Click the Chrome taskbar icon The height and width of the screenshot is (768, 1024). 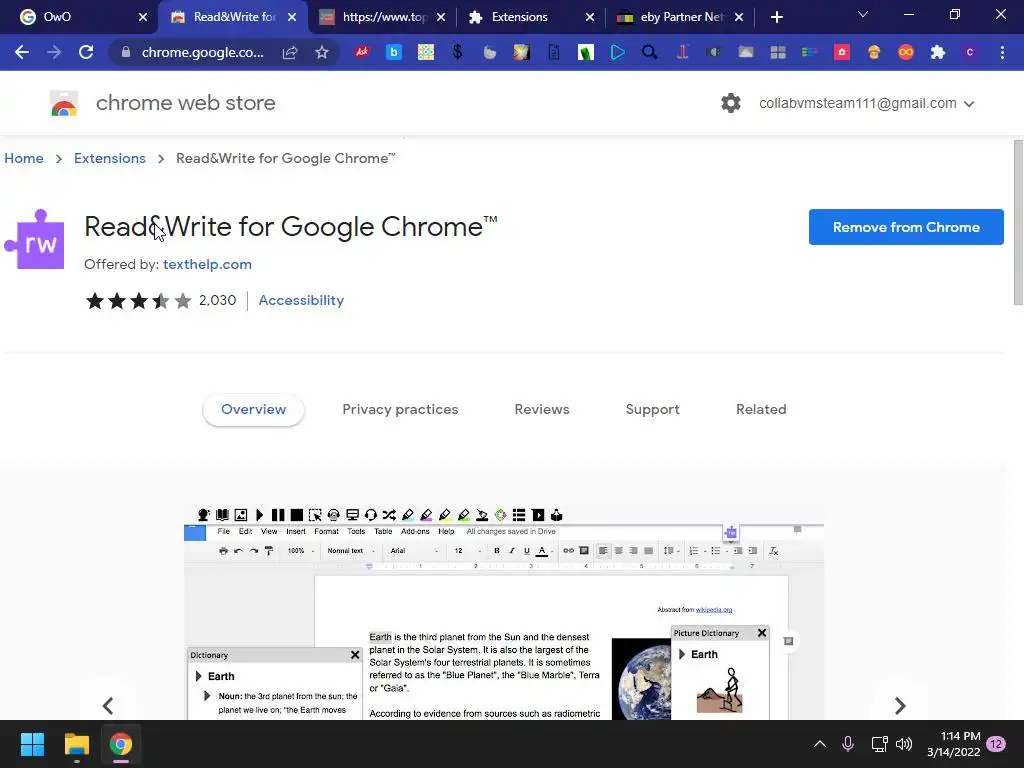121,744
